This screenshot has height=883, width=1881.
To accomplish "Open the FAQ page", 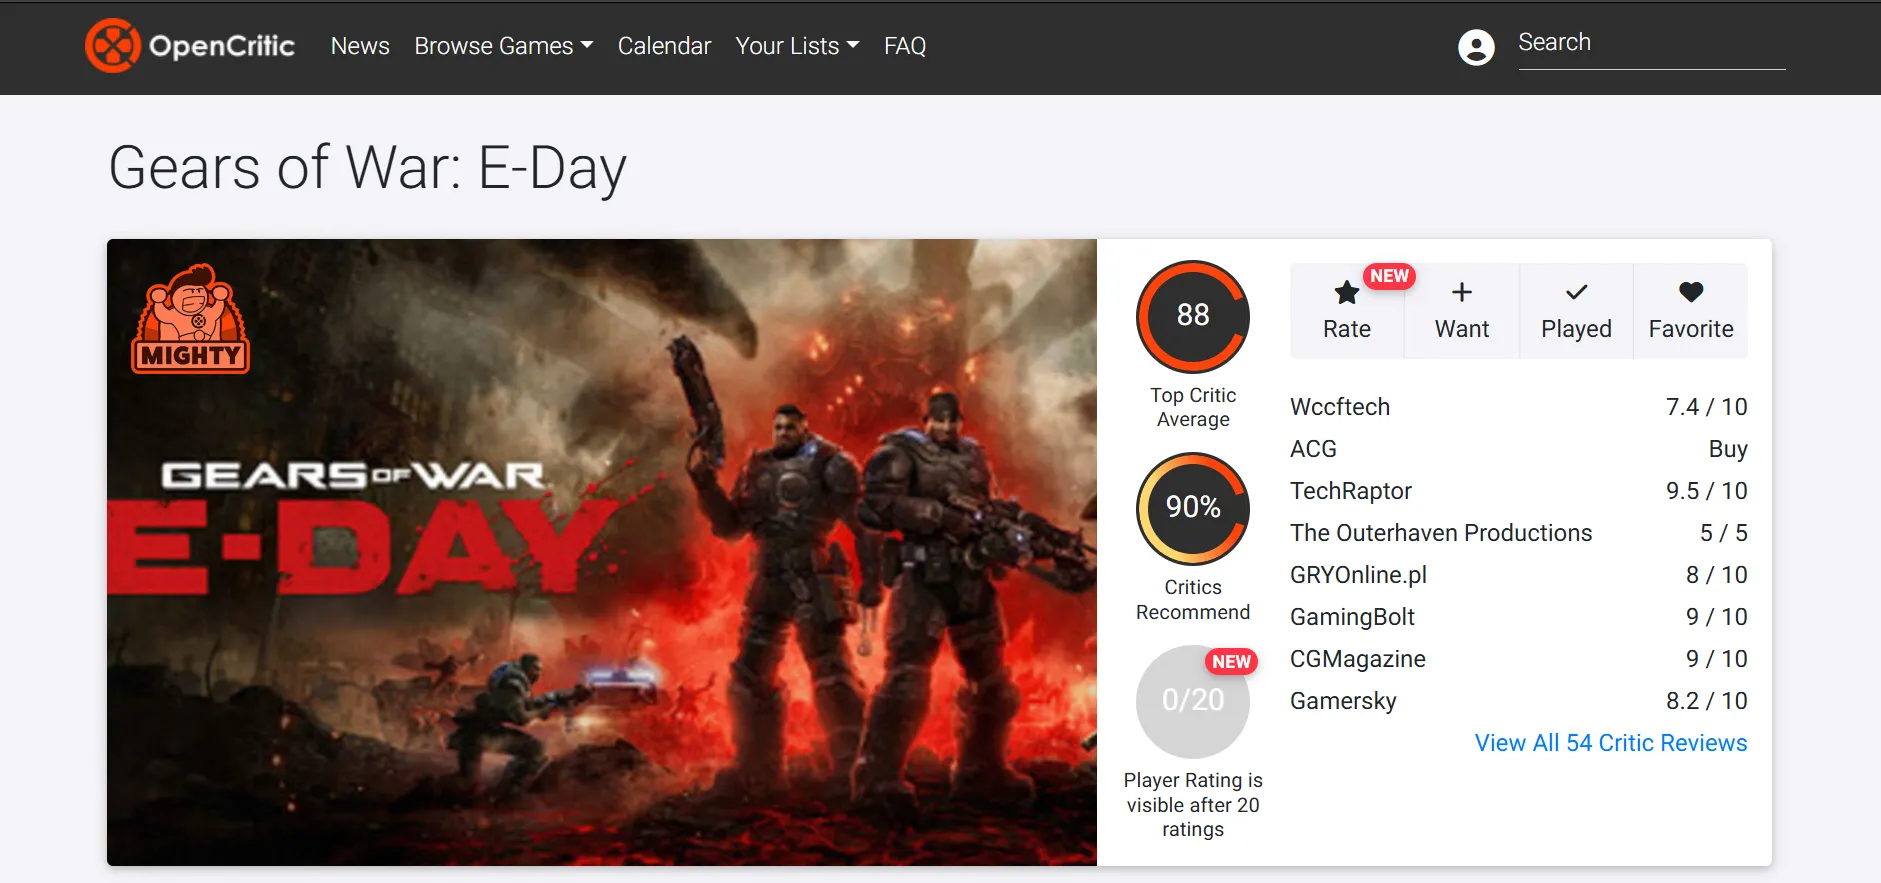I will pyautogui.click(x=905, y=46).
